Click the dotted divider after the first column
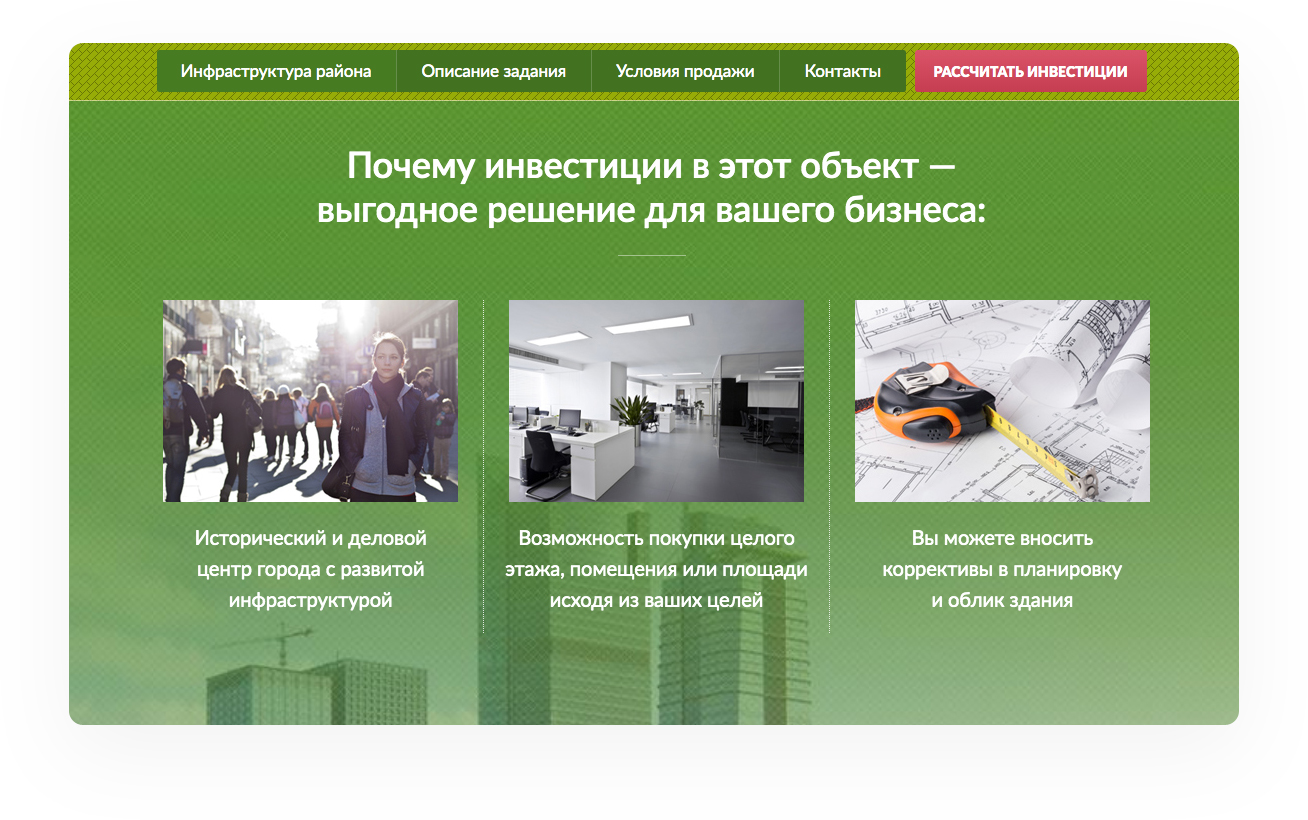Screen dimensions: 1308x820 click(x=484, y=466)
